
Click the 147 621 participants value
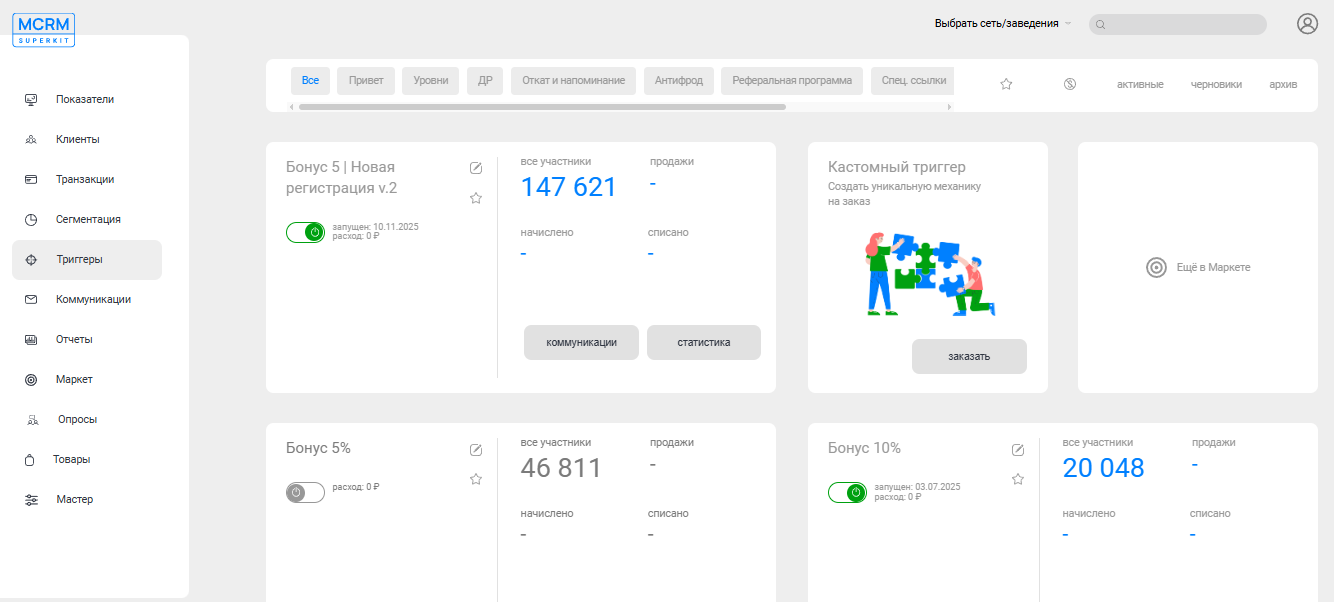(569, 187)
